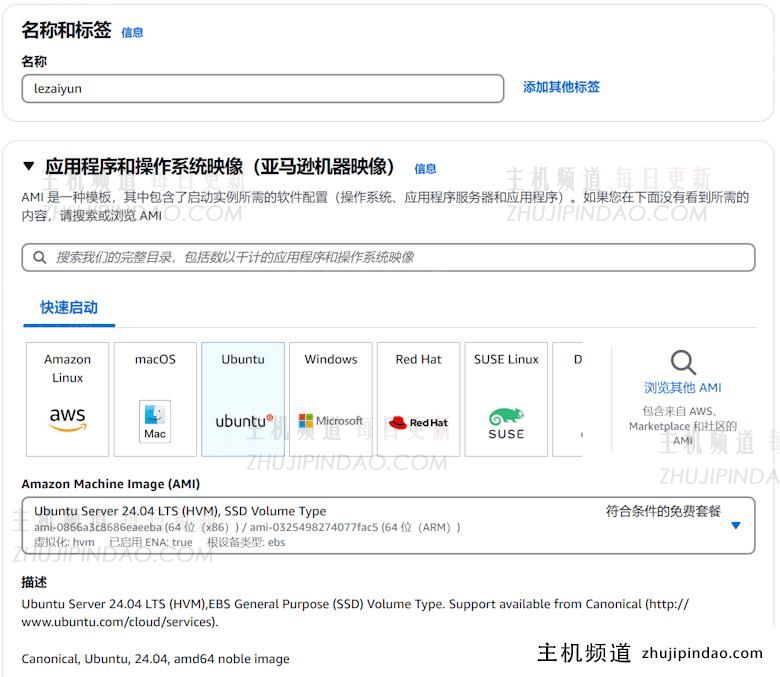The height and width of the screenshot is (677, 780).
Task: Select the partially visible D tile
Action: click(x=568, y=399)
